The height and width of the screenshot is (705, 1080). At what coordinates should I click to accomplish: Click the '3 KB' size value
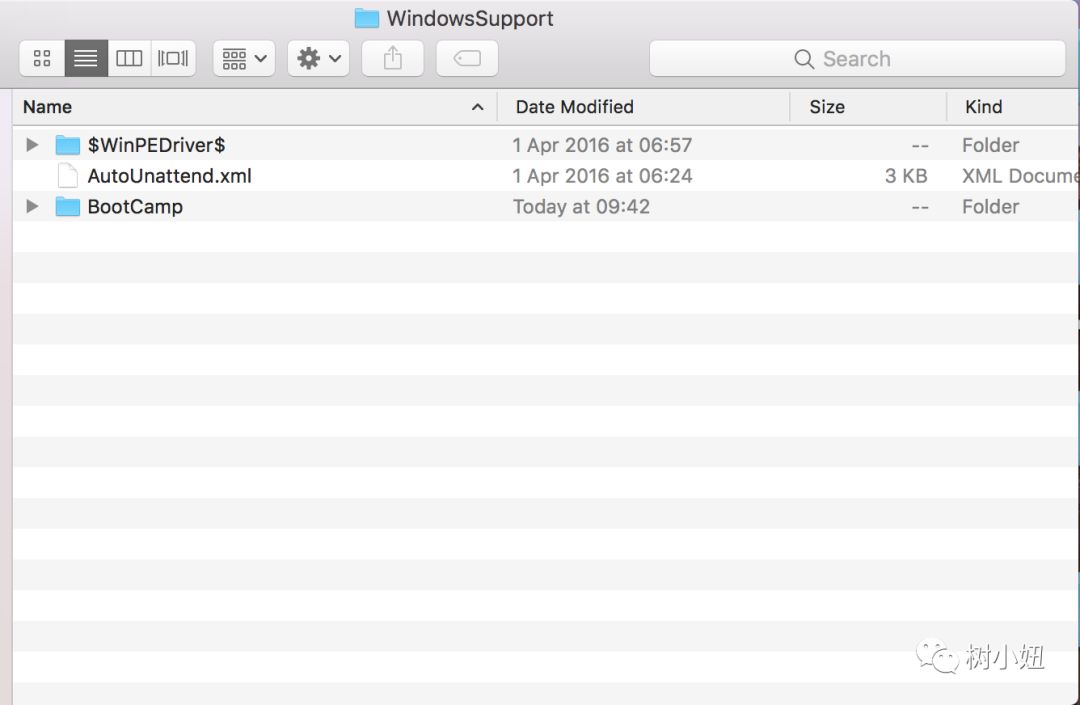click(906, 176)
